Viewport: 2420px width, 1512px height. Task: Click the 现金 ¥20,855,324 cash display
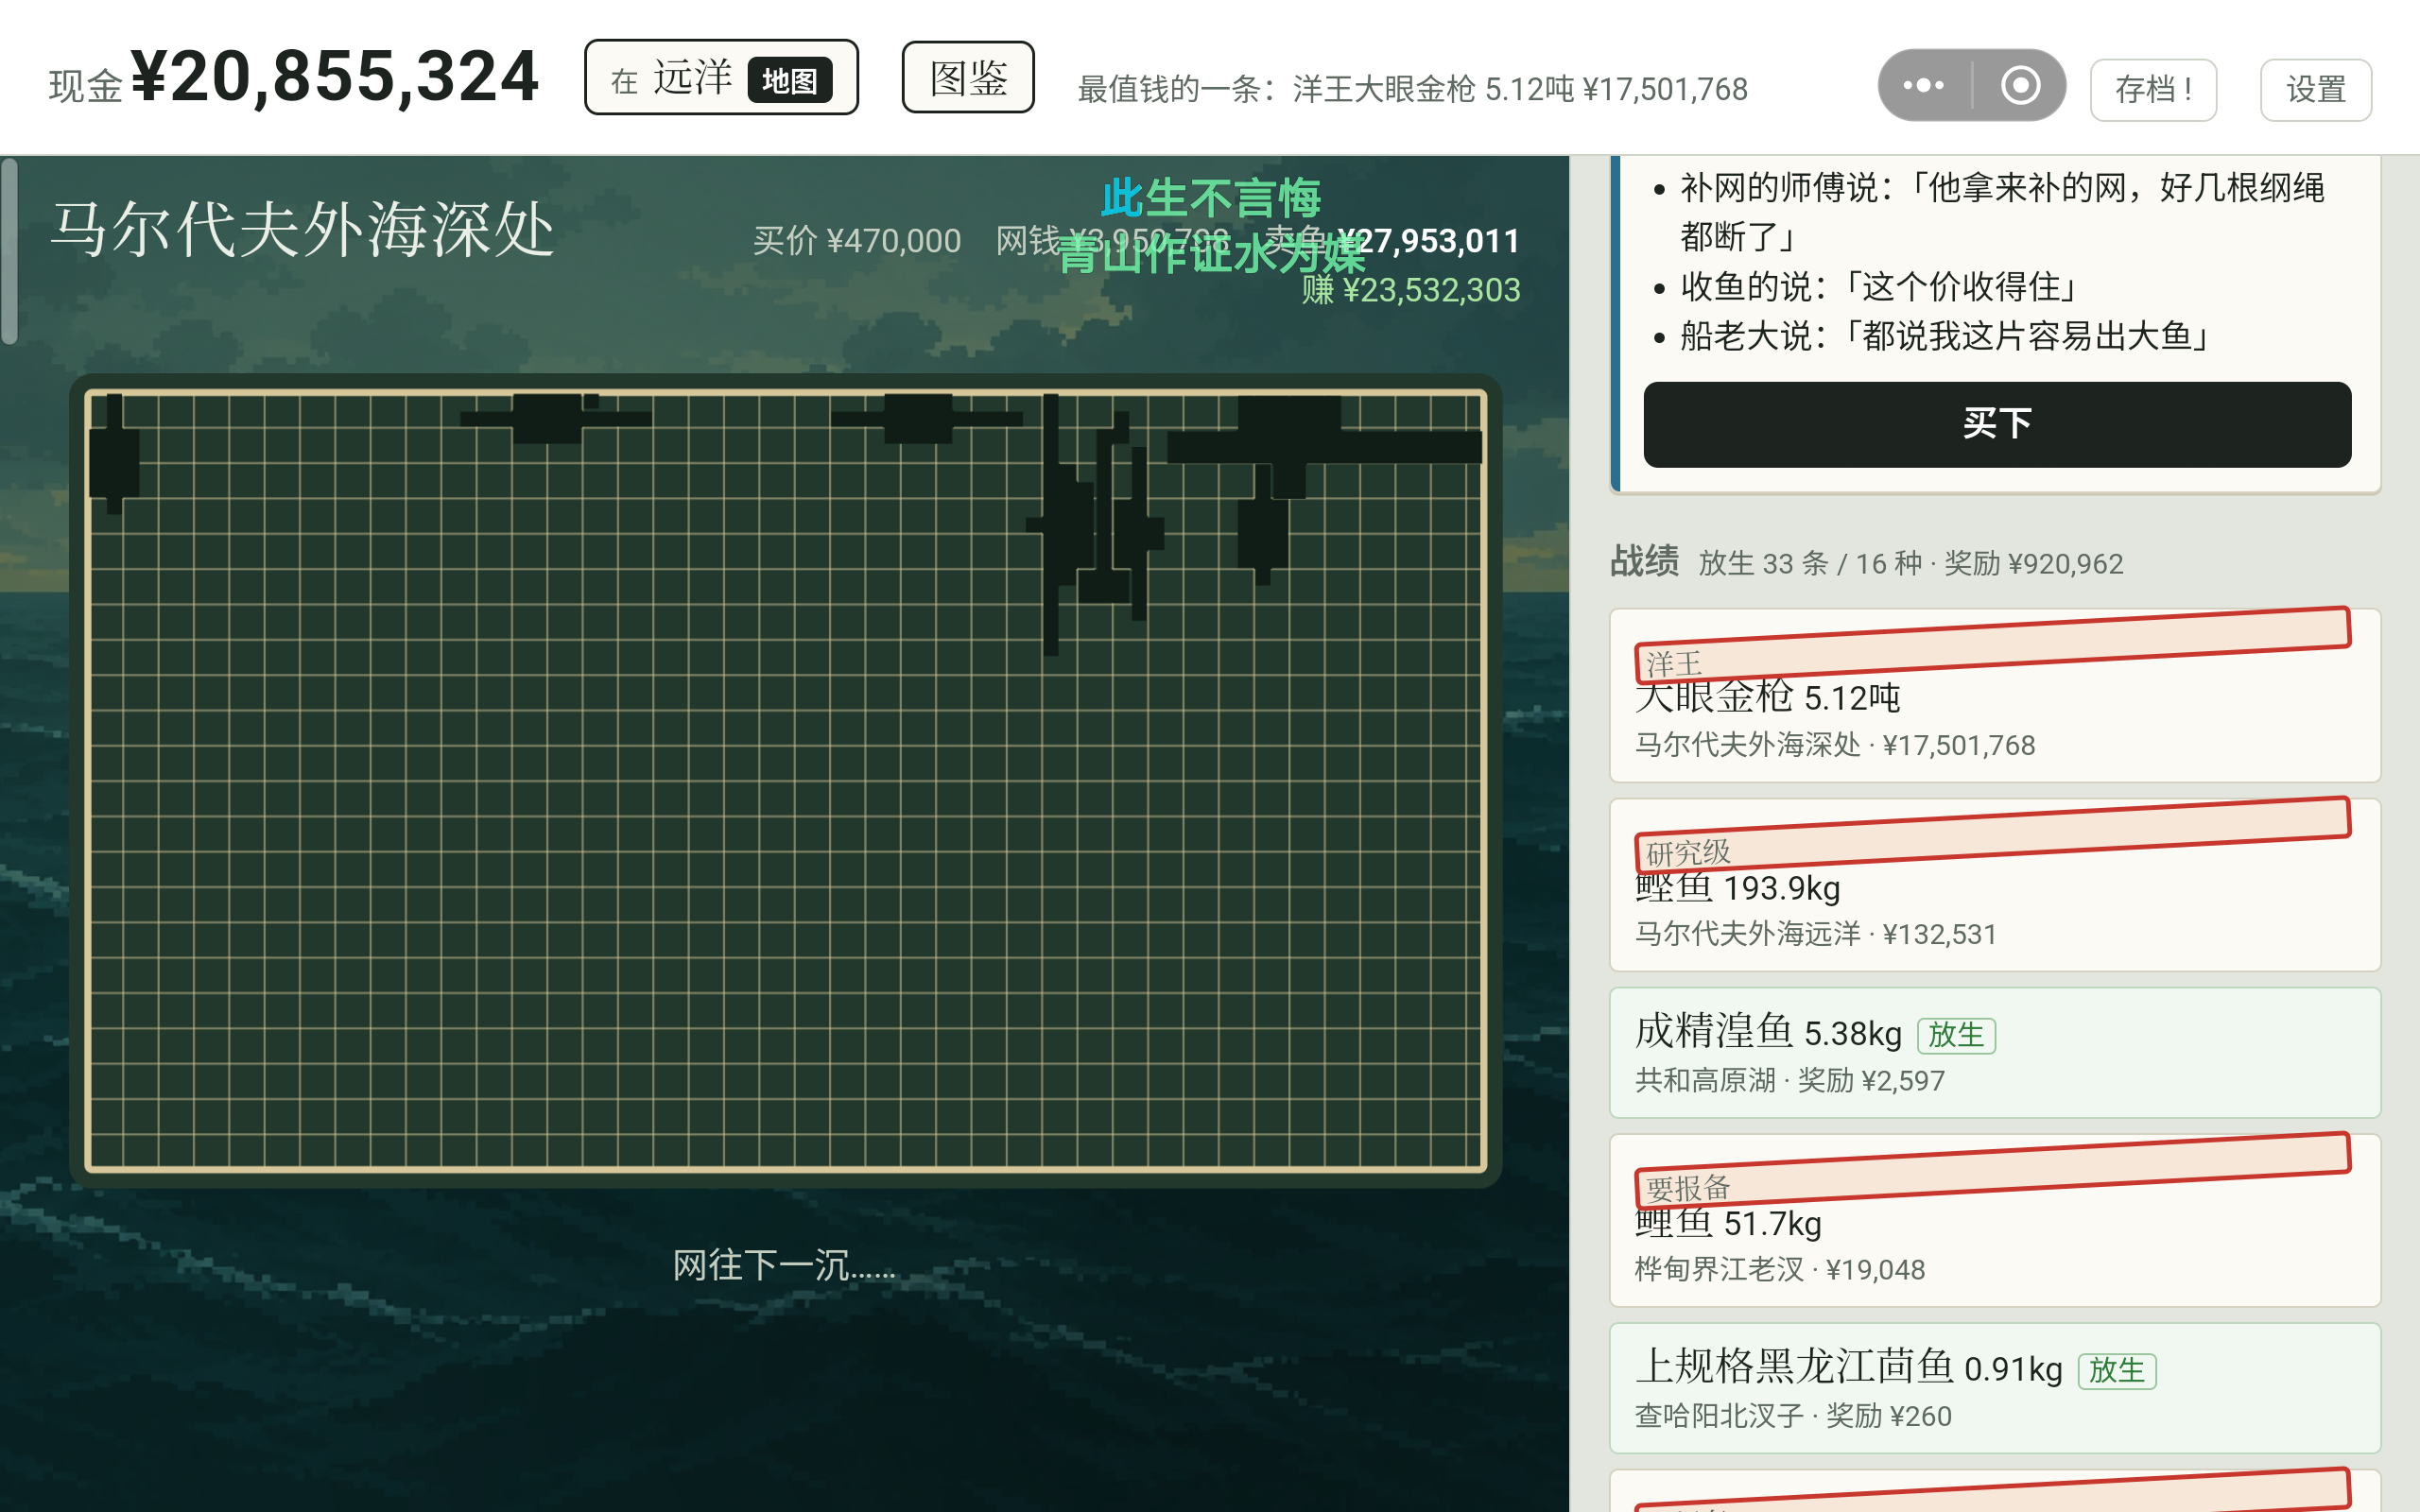point(294,78)
